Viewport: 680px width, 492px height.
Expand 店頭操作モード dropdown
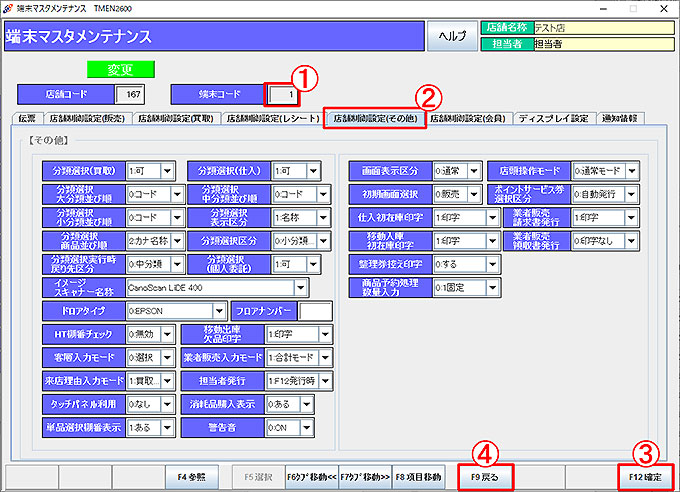(x=631, y=171)
